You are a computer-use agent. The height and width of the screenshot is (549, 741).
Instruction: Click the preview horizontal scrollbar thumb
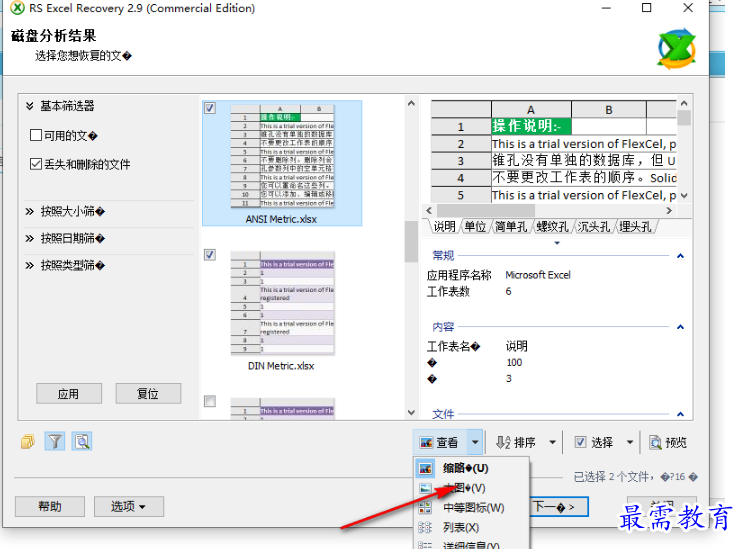[486, 210]
